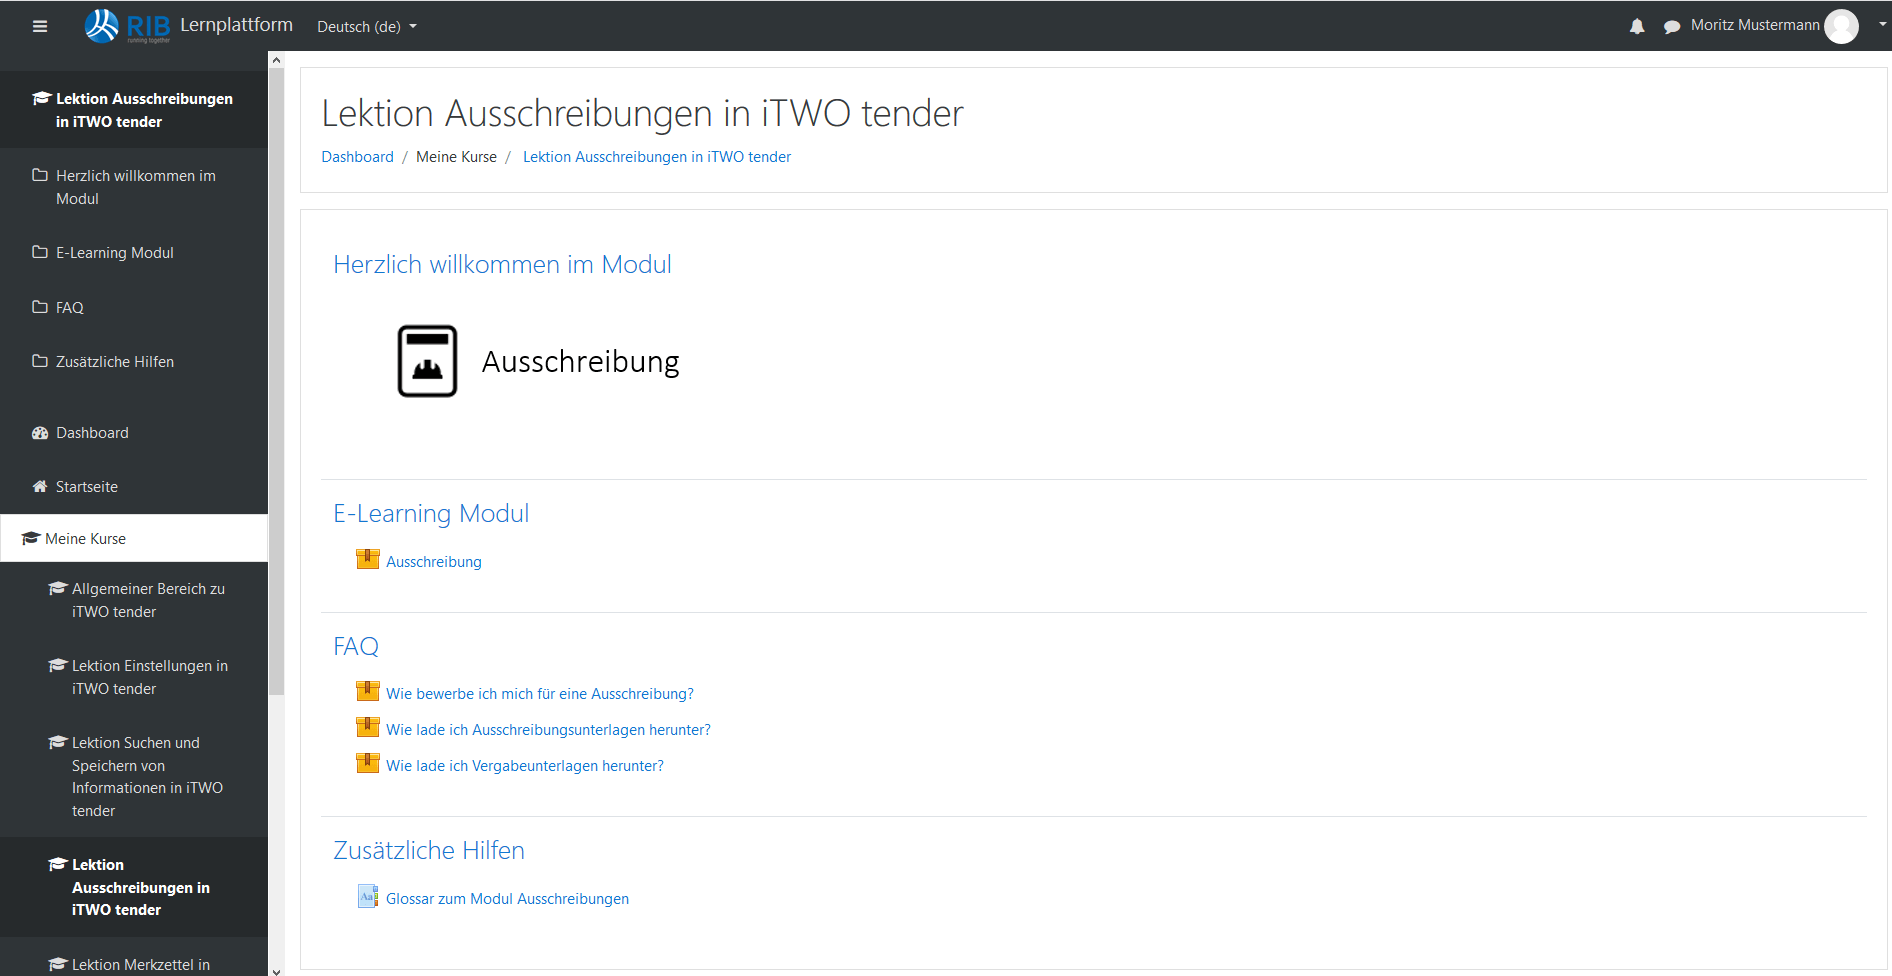Image resolution: width=1892 pixels, height=976 pixels.
Task: Click graduation cap icon of Lektion Suchen und Speichern
Action: 58,742
